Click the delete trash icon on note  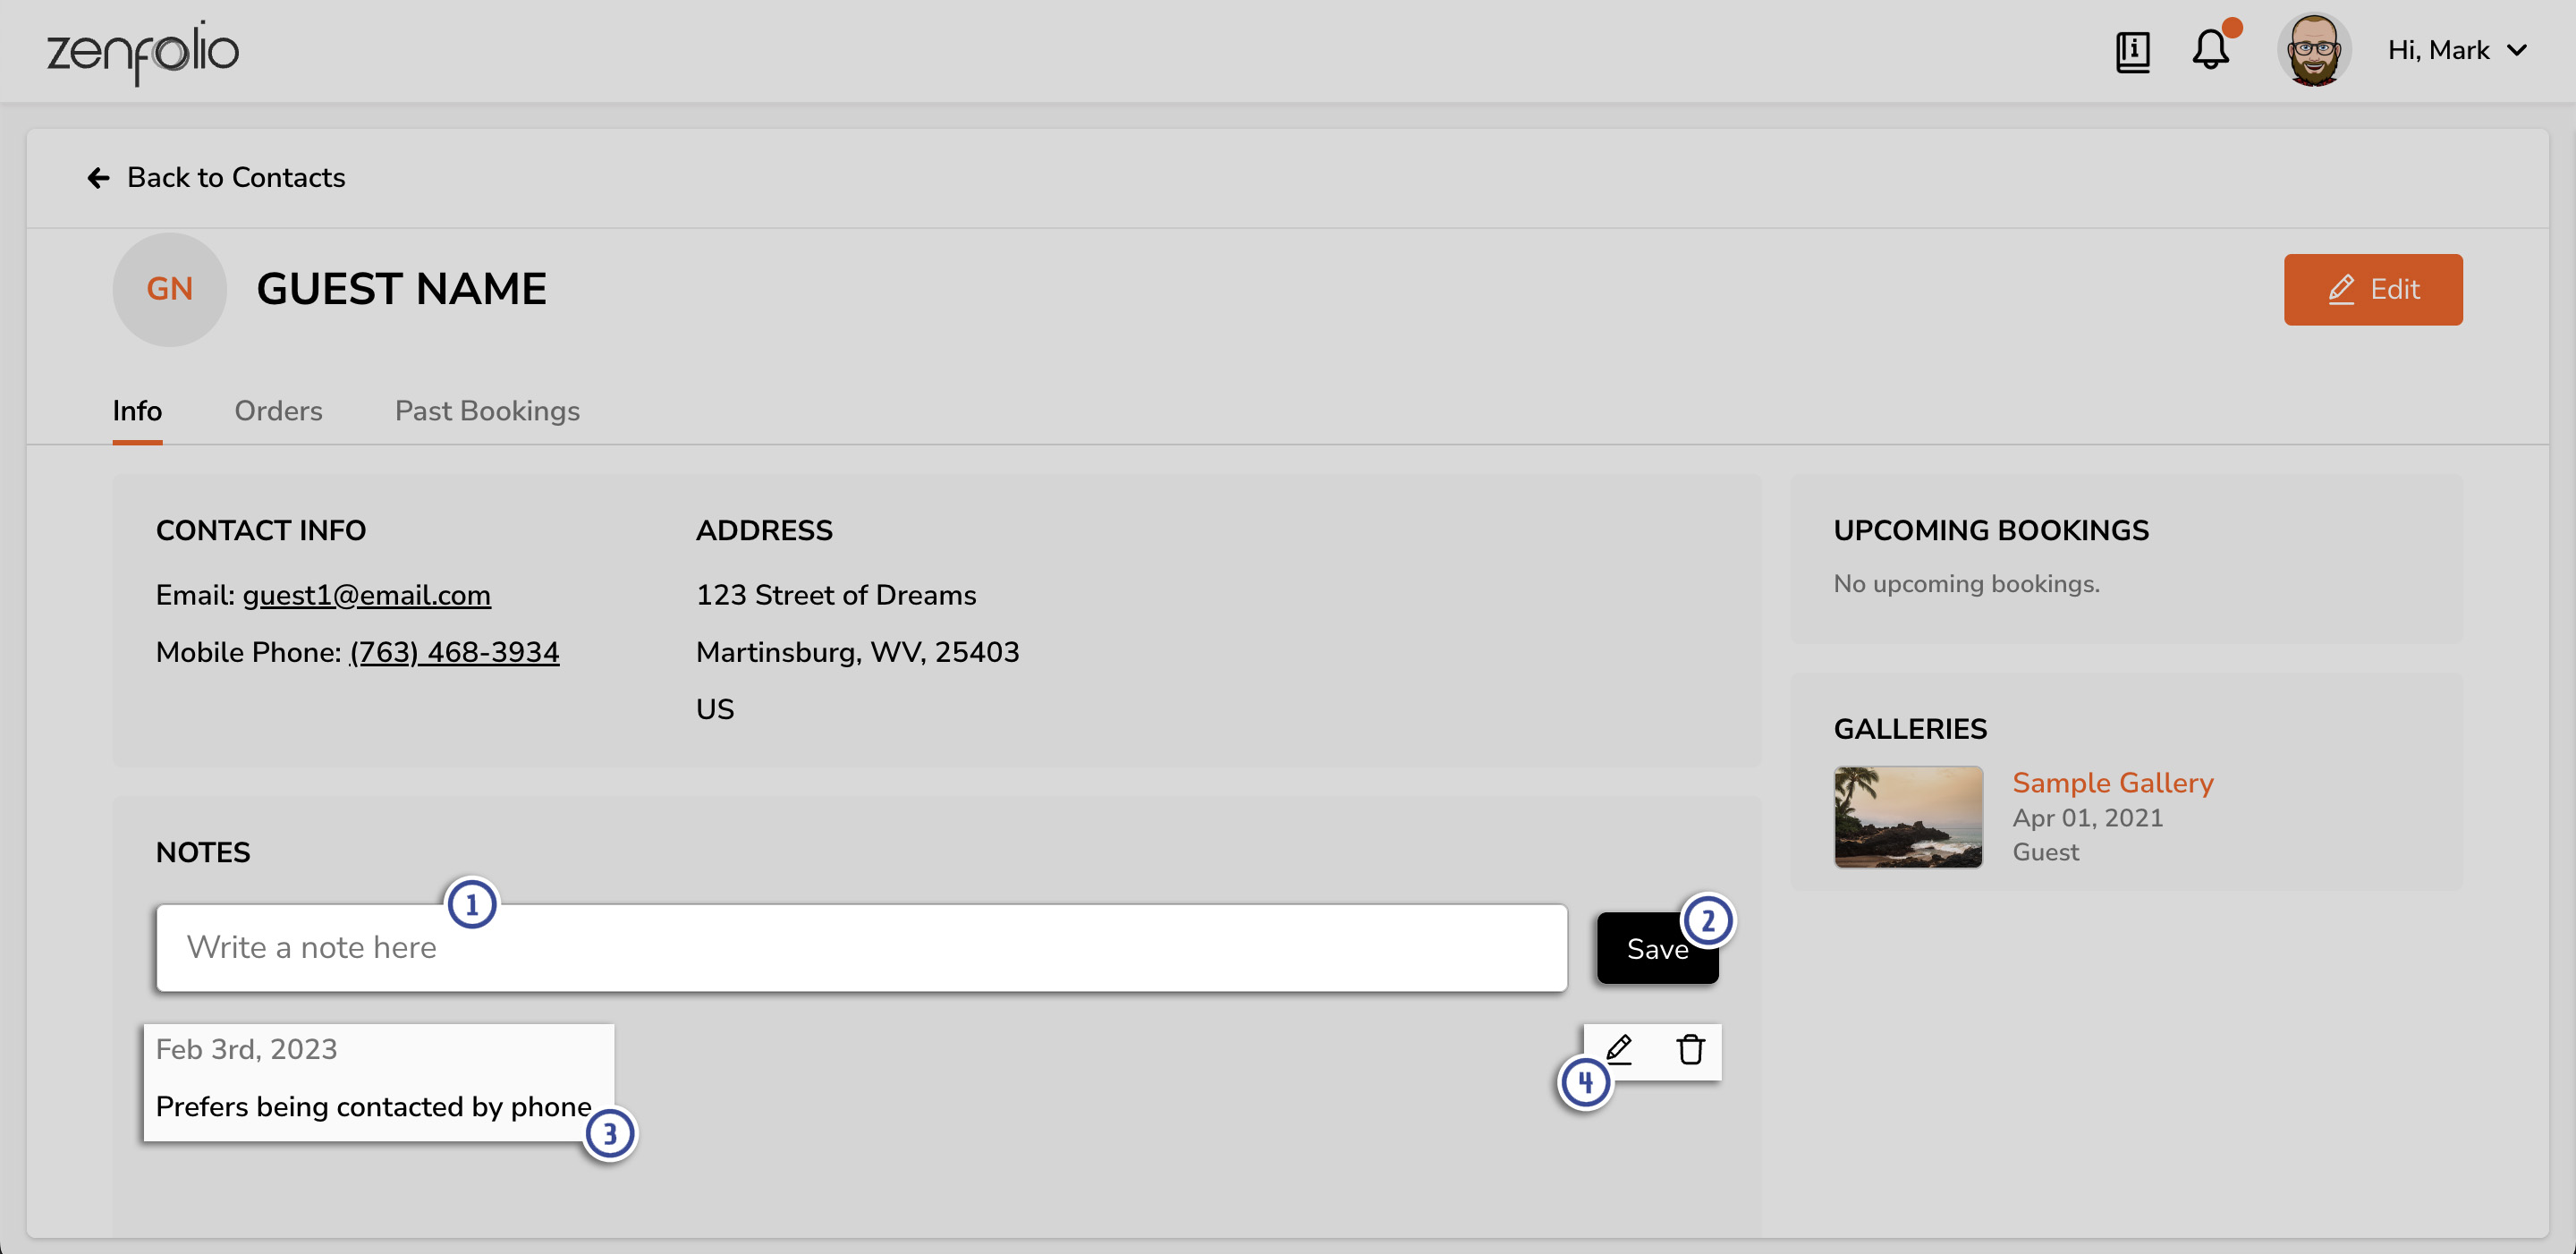[1689, 1050]
